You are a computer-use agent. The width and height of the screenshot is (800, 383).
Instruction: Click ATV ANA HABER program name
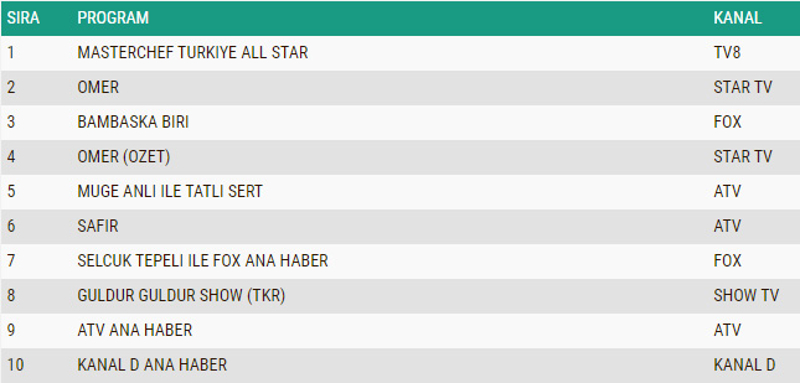coord(135,330)
